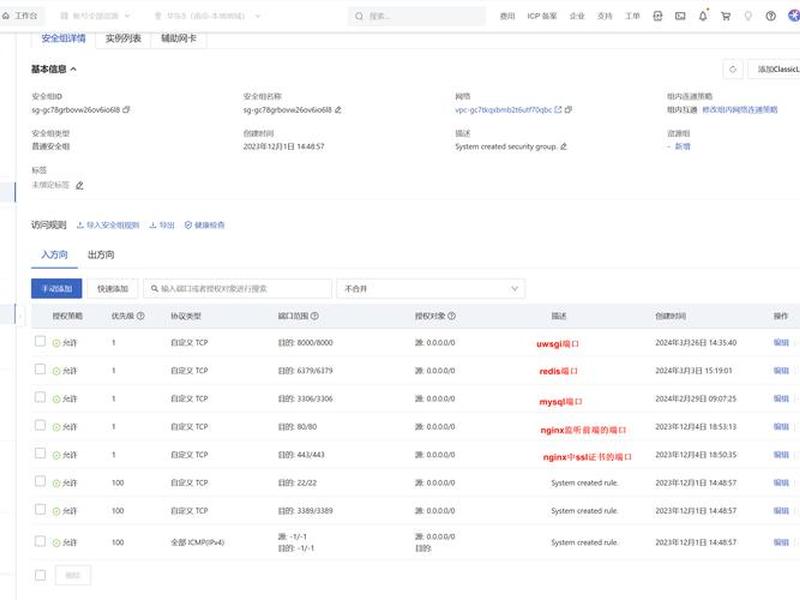Select the 入方向 inbound tab
The height and width of the screenshot is (600, 800).
tap(54, 255)
